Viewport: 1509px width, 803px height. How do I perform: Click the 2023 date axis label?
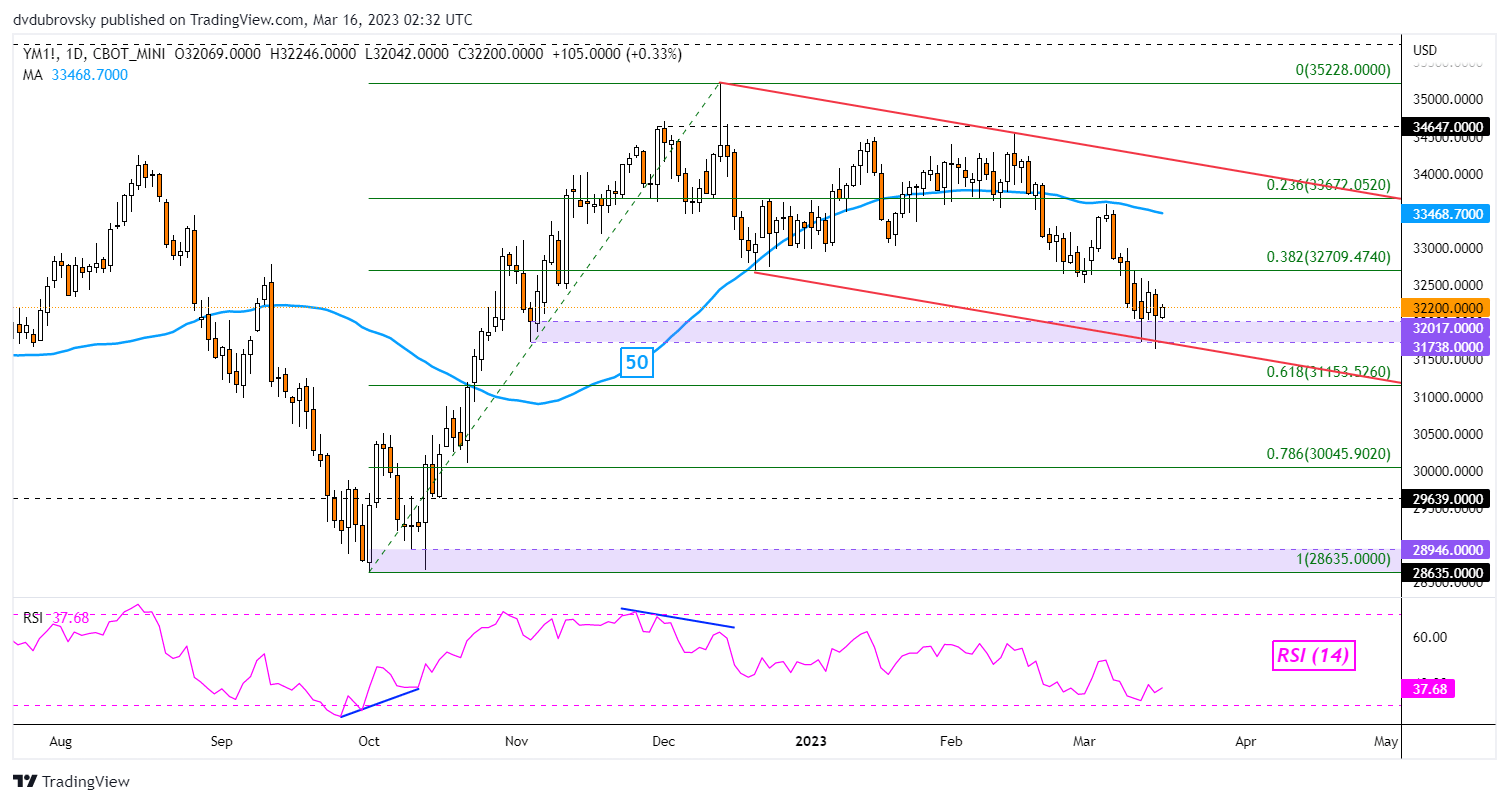click(811, 742)
